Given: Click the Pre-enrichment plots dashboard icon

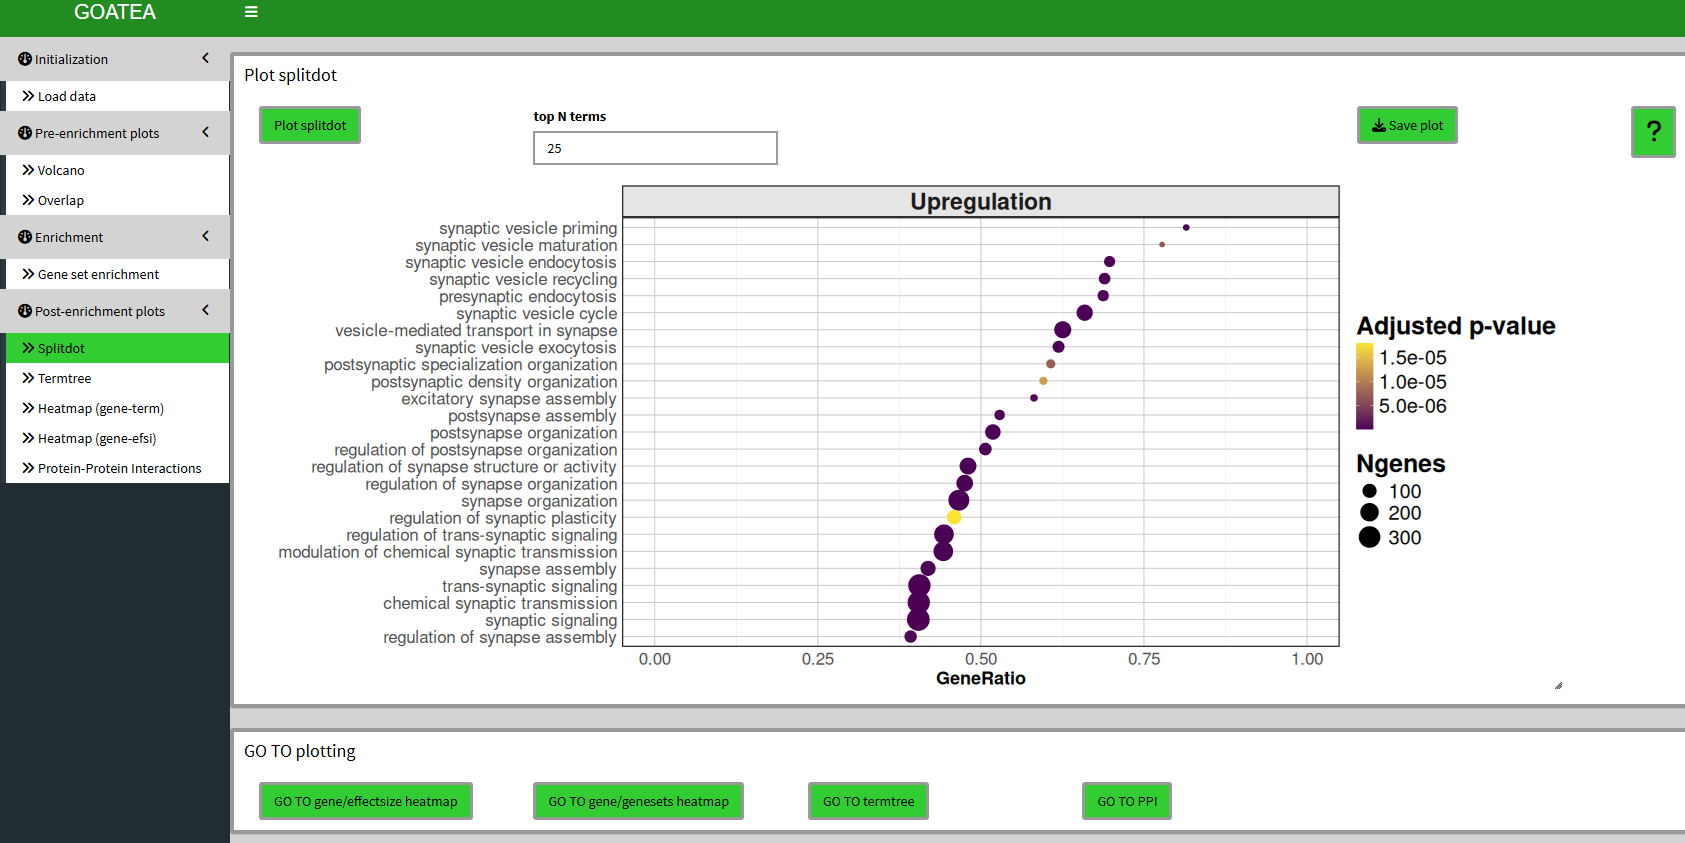Looking at the screenshot, I should point(25,133).
